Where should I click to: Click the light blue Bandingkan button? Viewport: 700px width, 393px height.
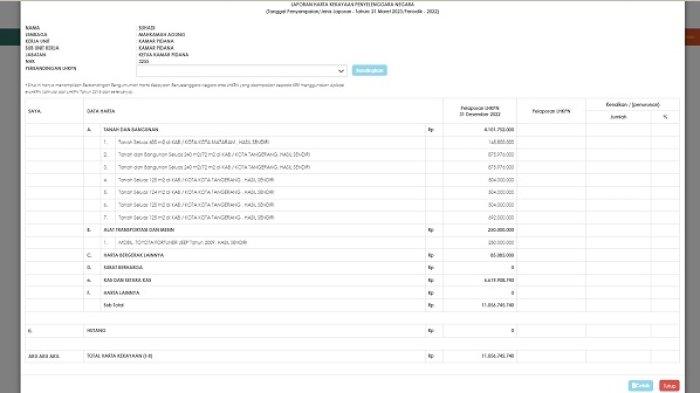(369, 70)
